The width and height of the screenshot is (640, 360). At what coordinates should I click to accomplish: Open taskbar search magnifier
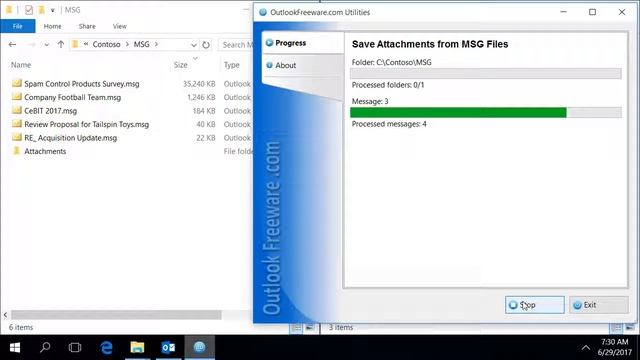point(45,347)
